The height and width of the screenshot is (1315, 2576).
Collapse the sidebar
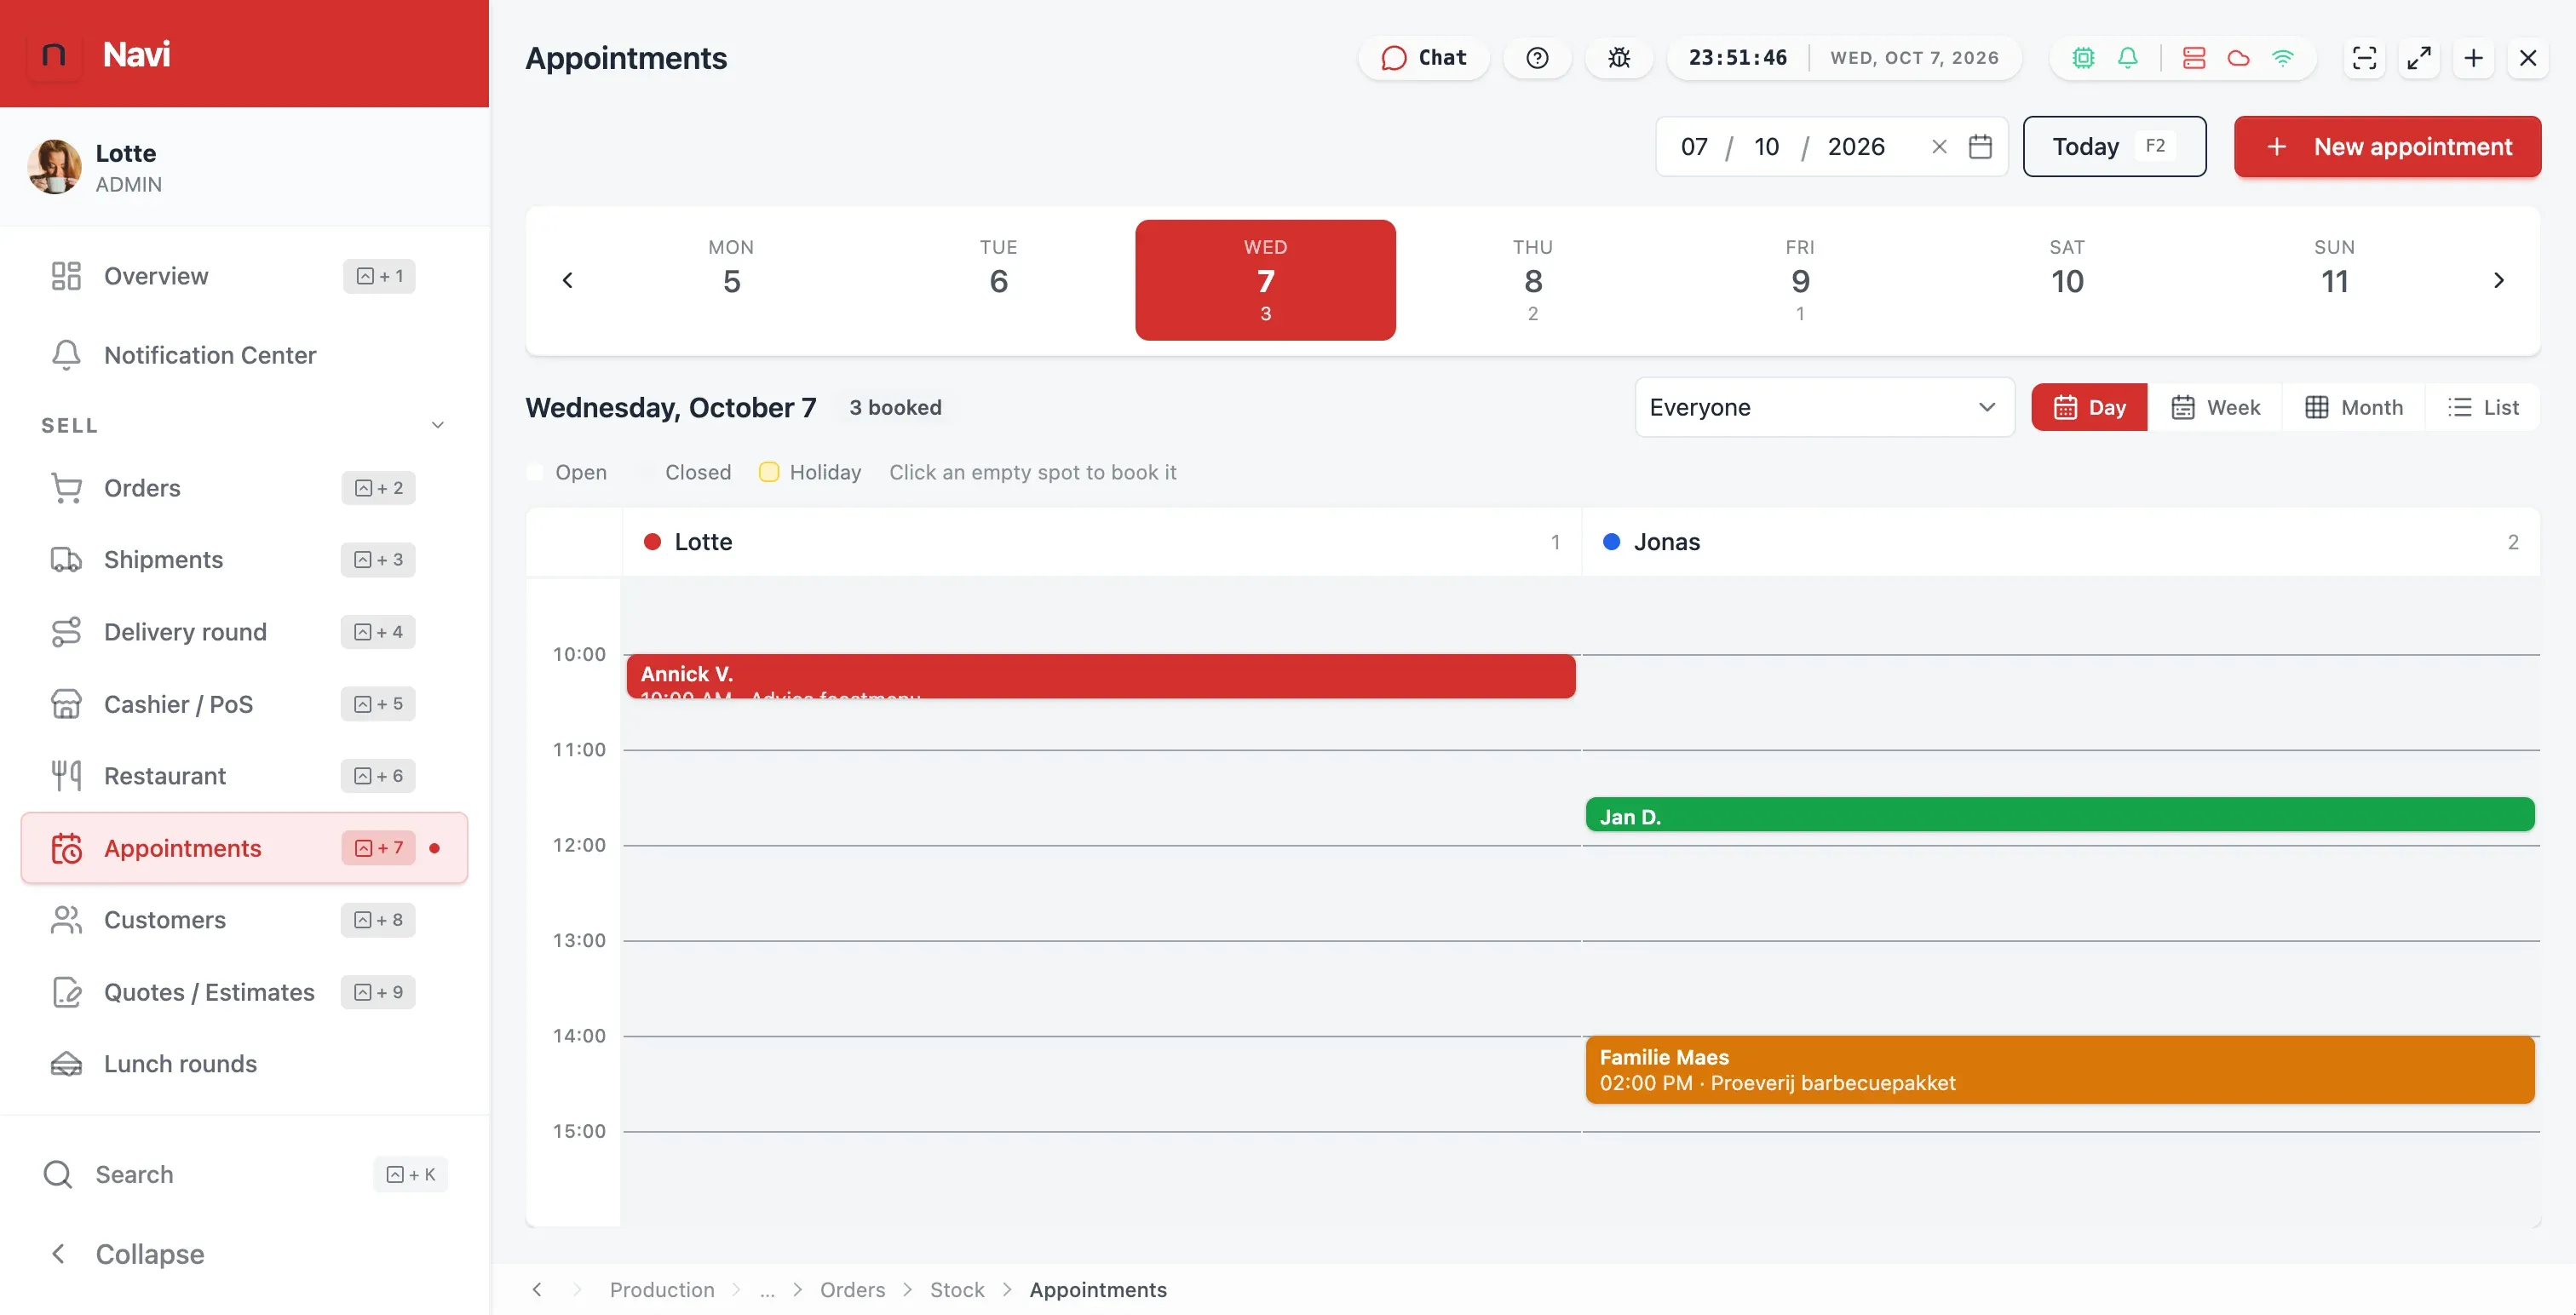[x=127, y=1254]
